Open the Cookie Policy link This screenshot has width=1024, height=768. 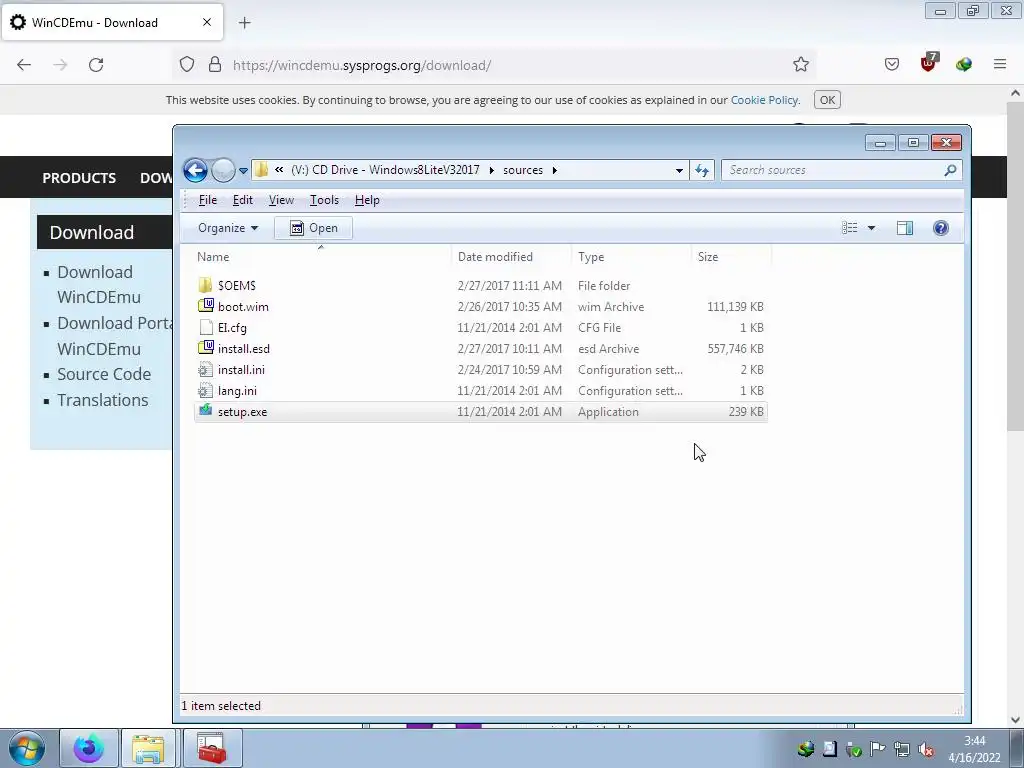[764, 100]
